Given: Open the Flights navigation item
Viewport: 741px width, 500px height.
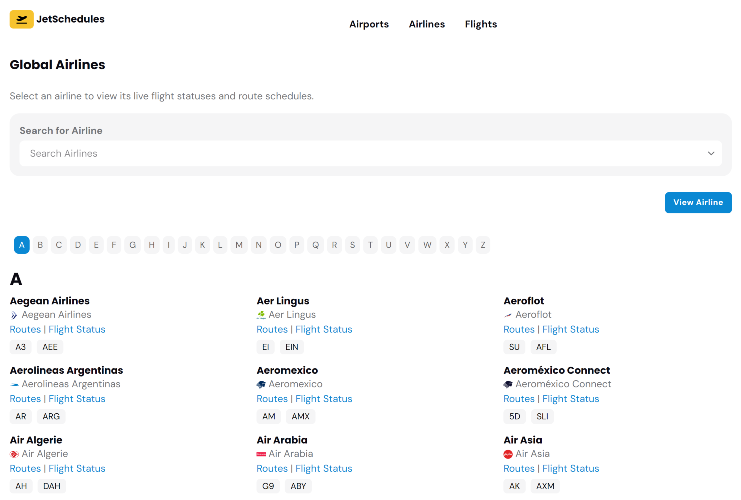Looking at the screenshot, I should tap(481, 24).
